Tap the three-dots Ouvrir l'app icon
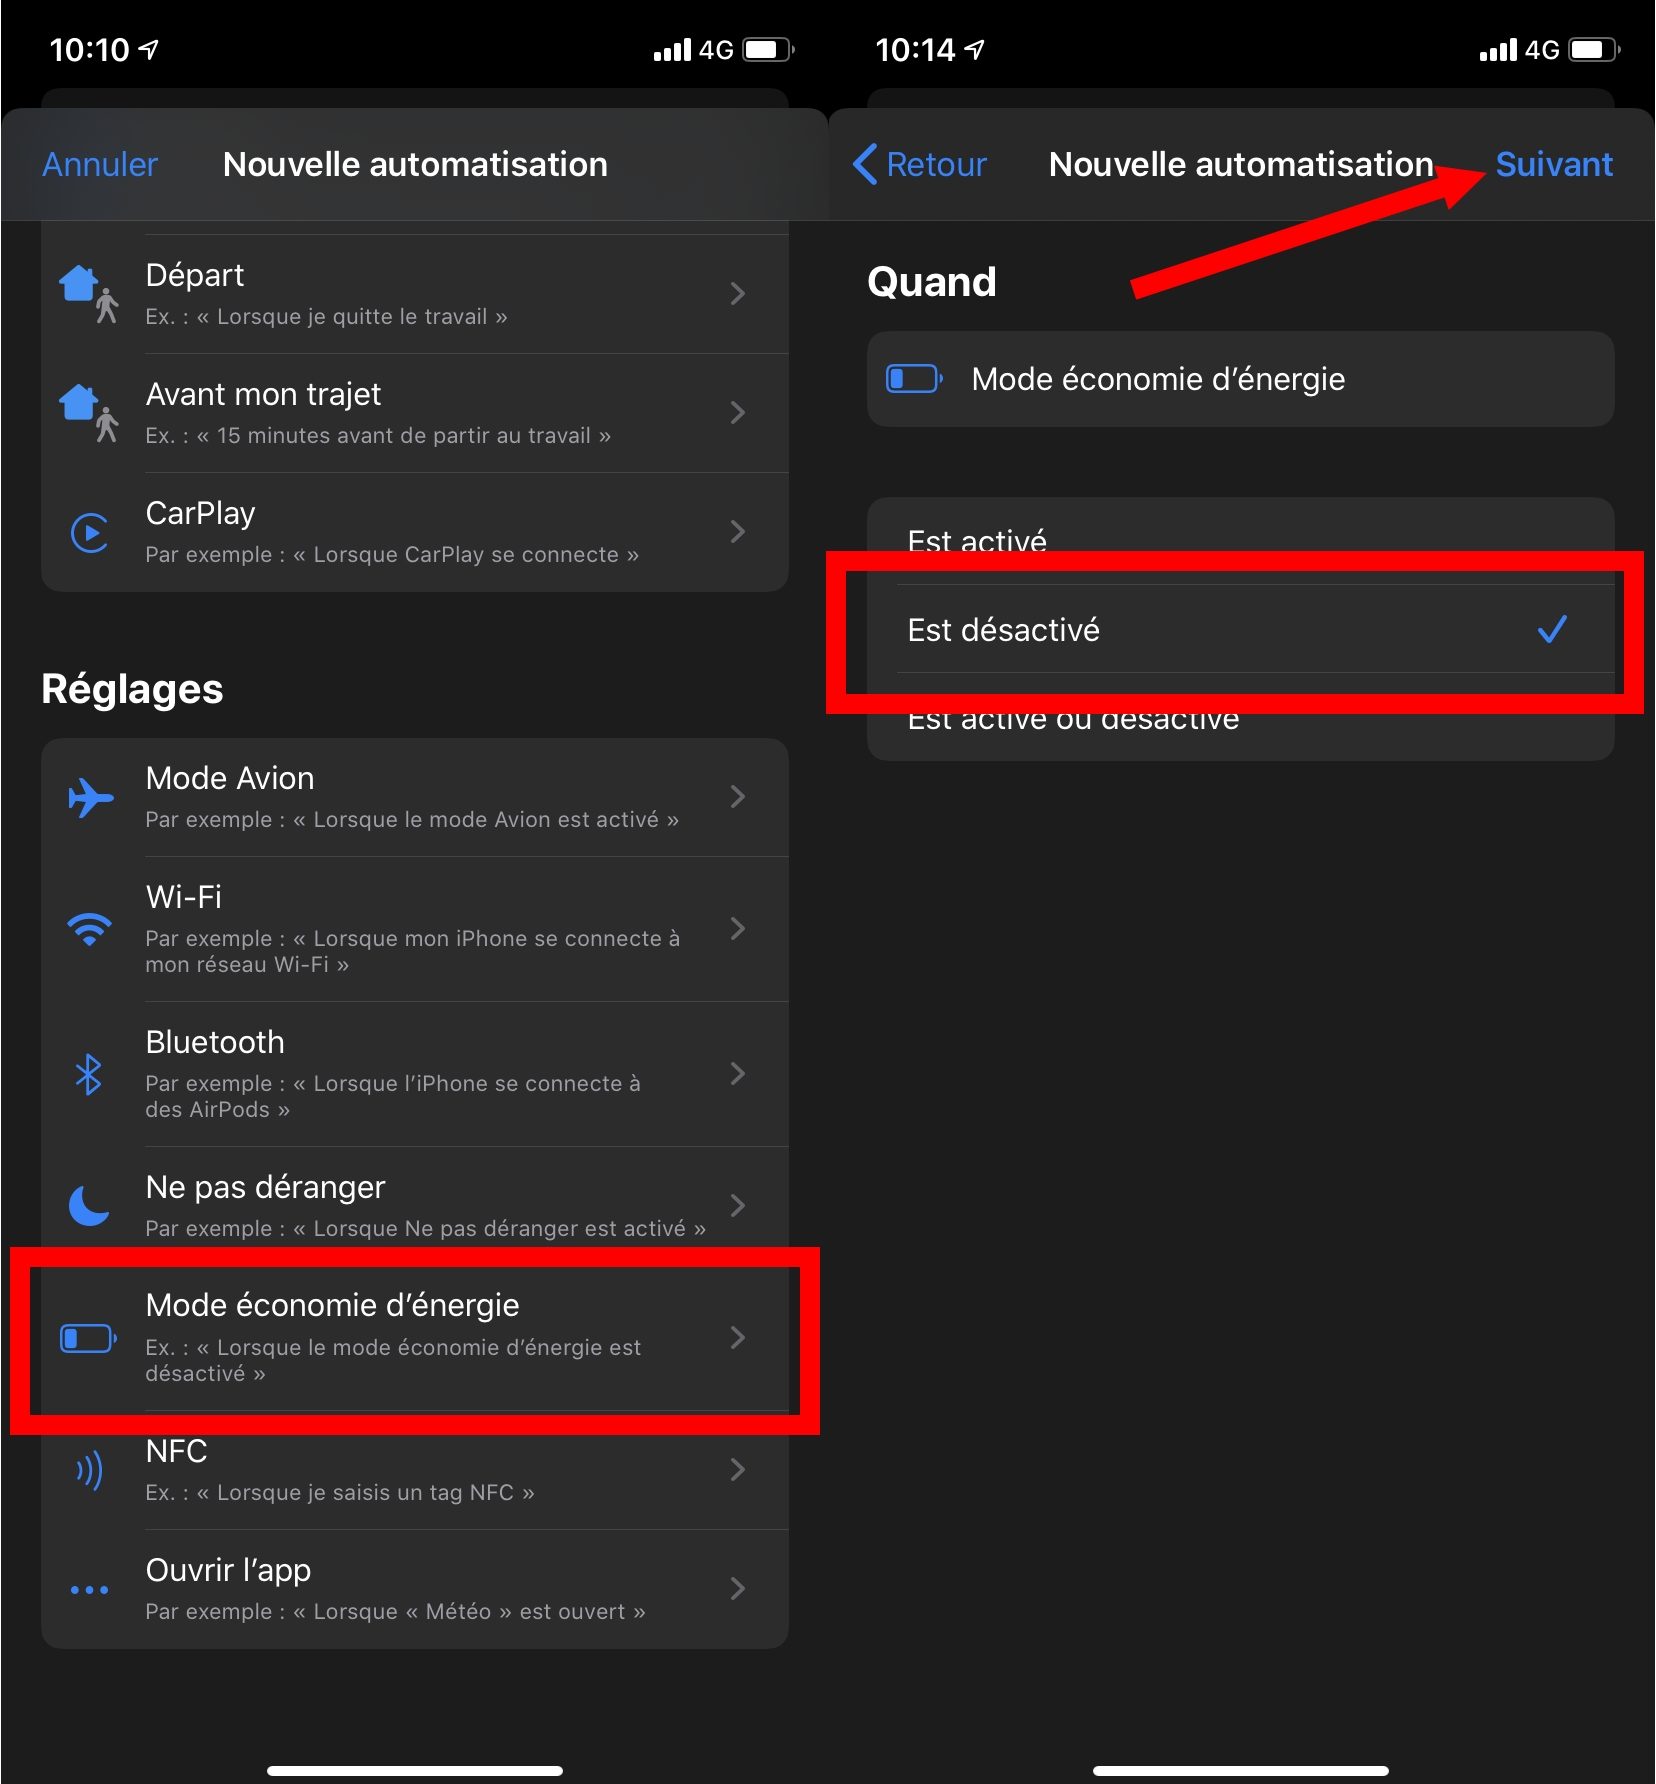This screenshot has width=1656, height=1784. click(89, 1589)
